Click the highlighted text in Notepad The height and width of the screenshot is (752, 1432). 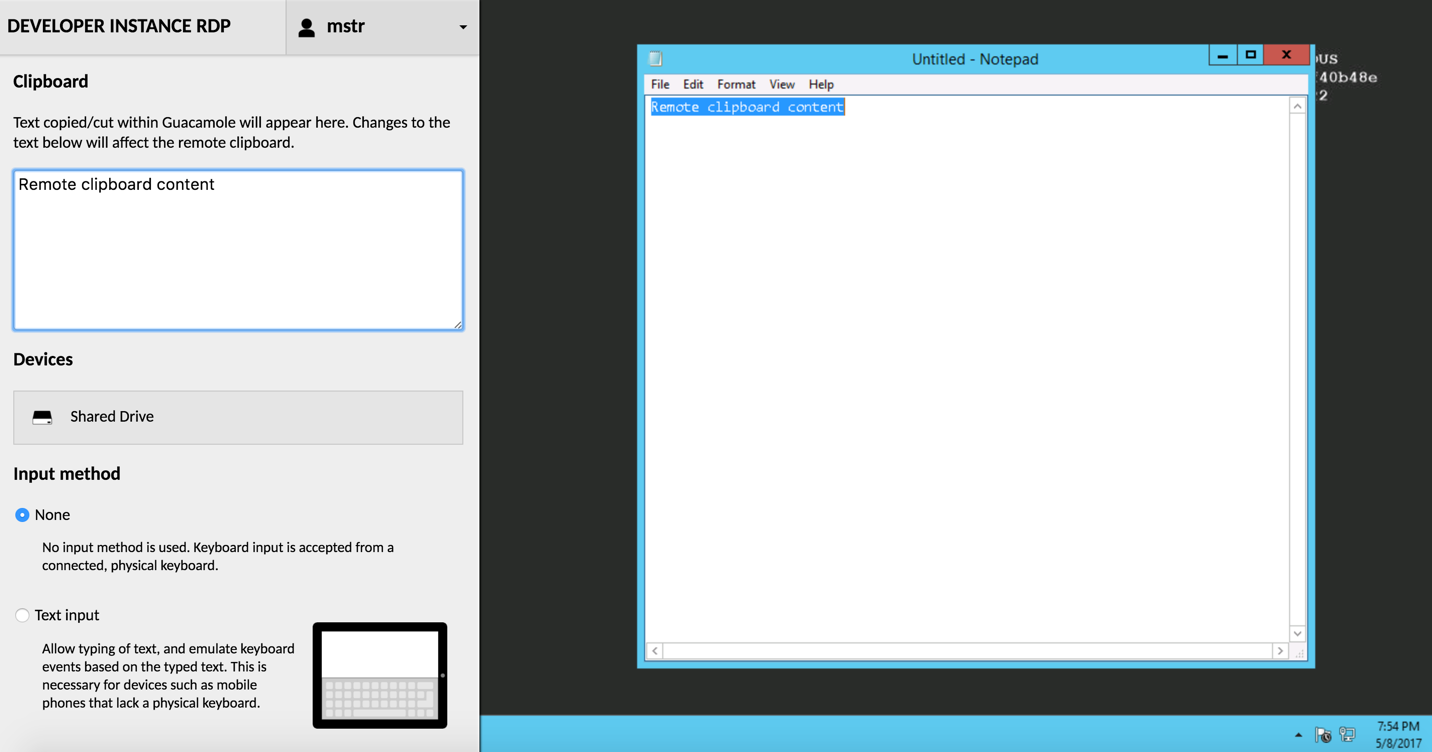click(746, 107)
